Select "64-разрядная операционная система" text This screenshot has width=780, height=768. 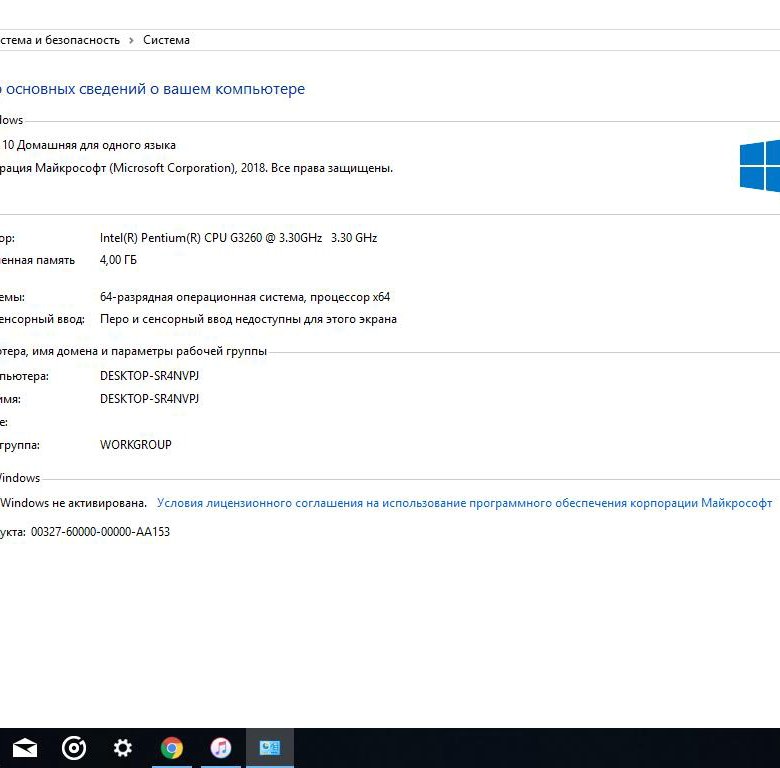202,297
